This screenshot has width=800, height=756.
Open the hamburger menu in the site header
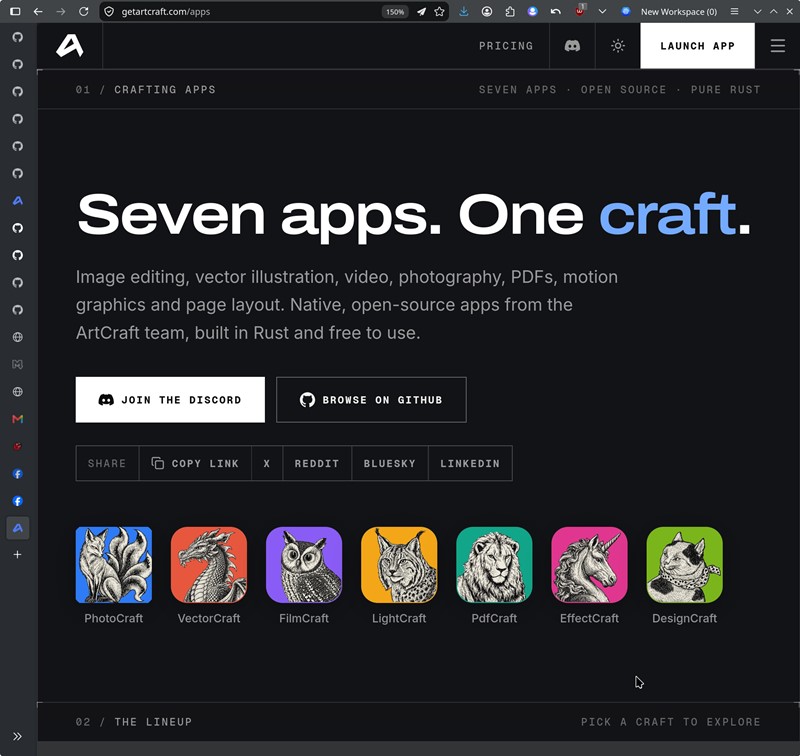[x=778, y=46]
